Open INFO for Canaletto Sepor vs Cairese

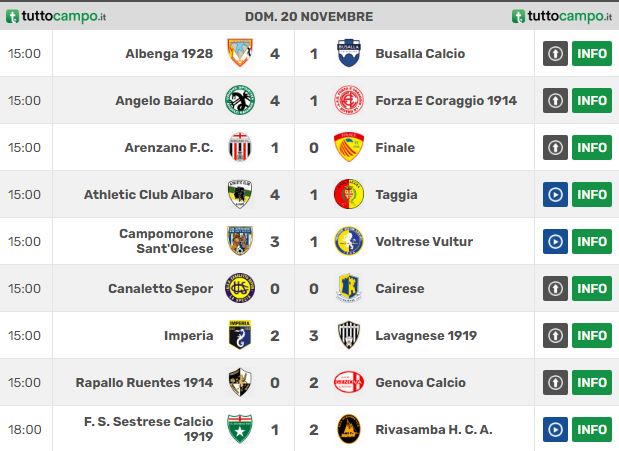(592, 288)
